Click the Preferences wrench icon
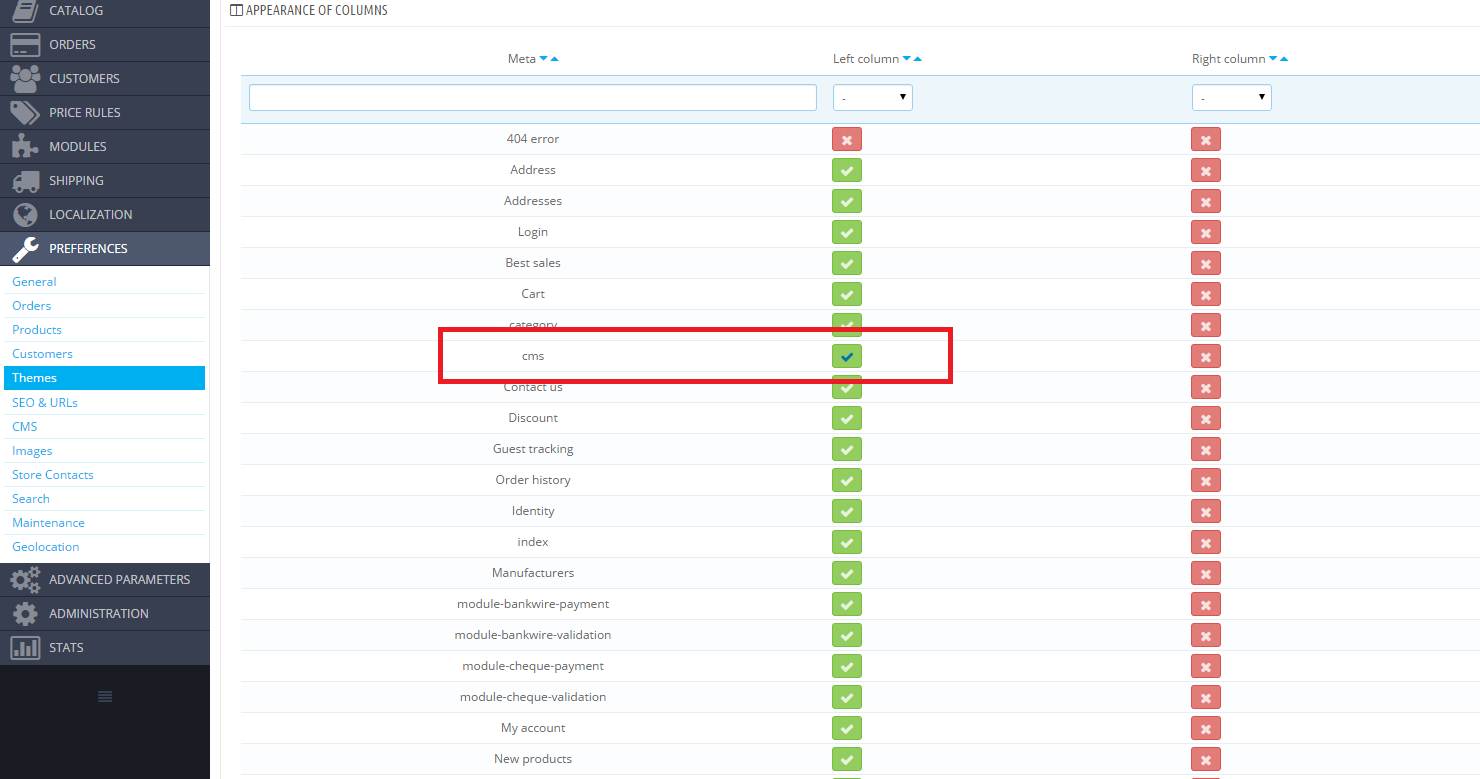The image size is (1480, 779). tap(27, 248)
